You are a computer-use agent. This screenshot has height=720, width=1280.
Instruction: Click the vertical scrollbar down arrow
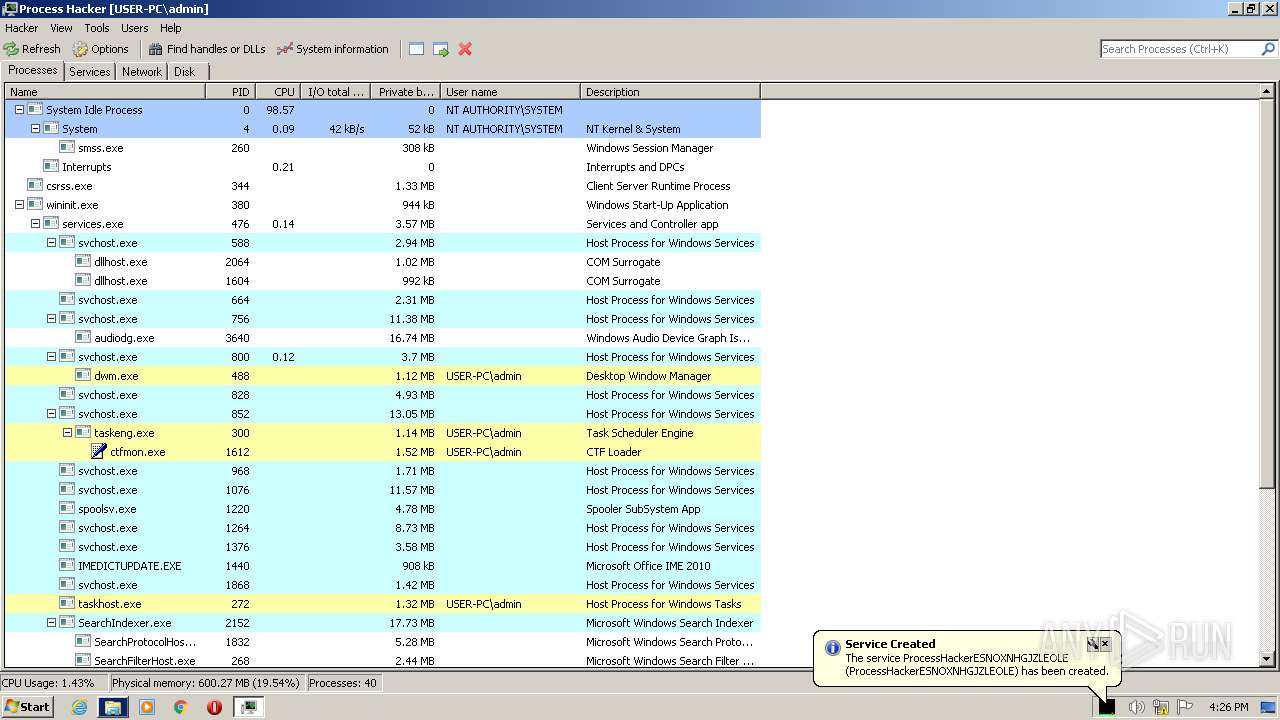[x=1268, y=660]
